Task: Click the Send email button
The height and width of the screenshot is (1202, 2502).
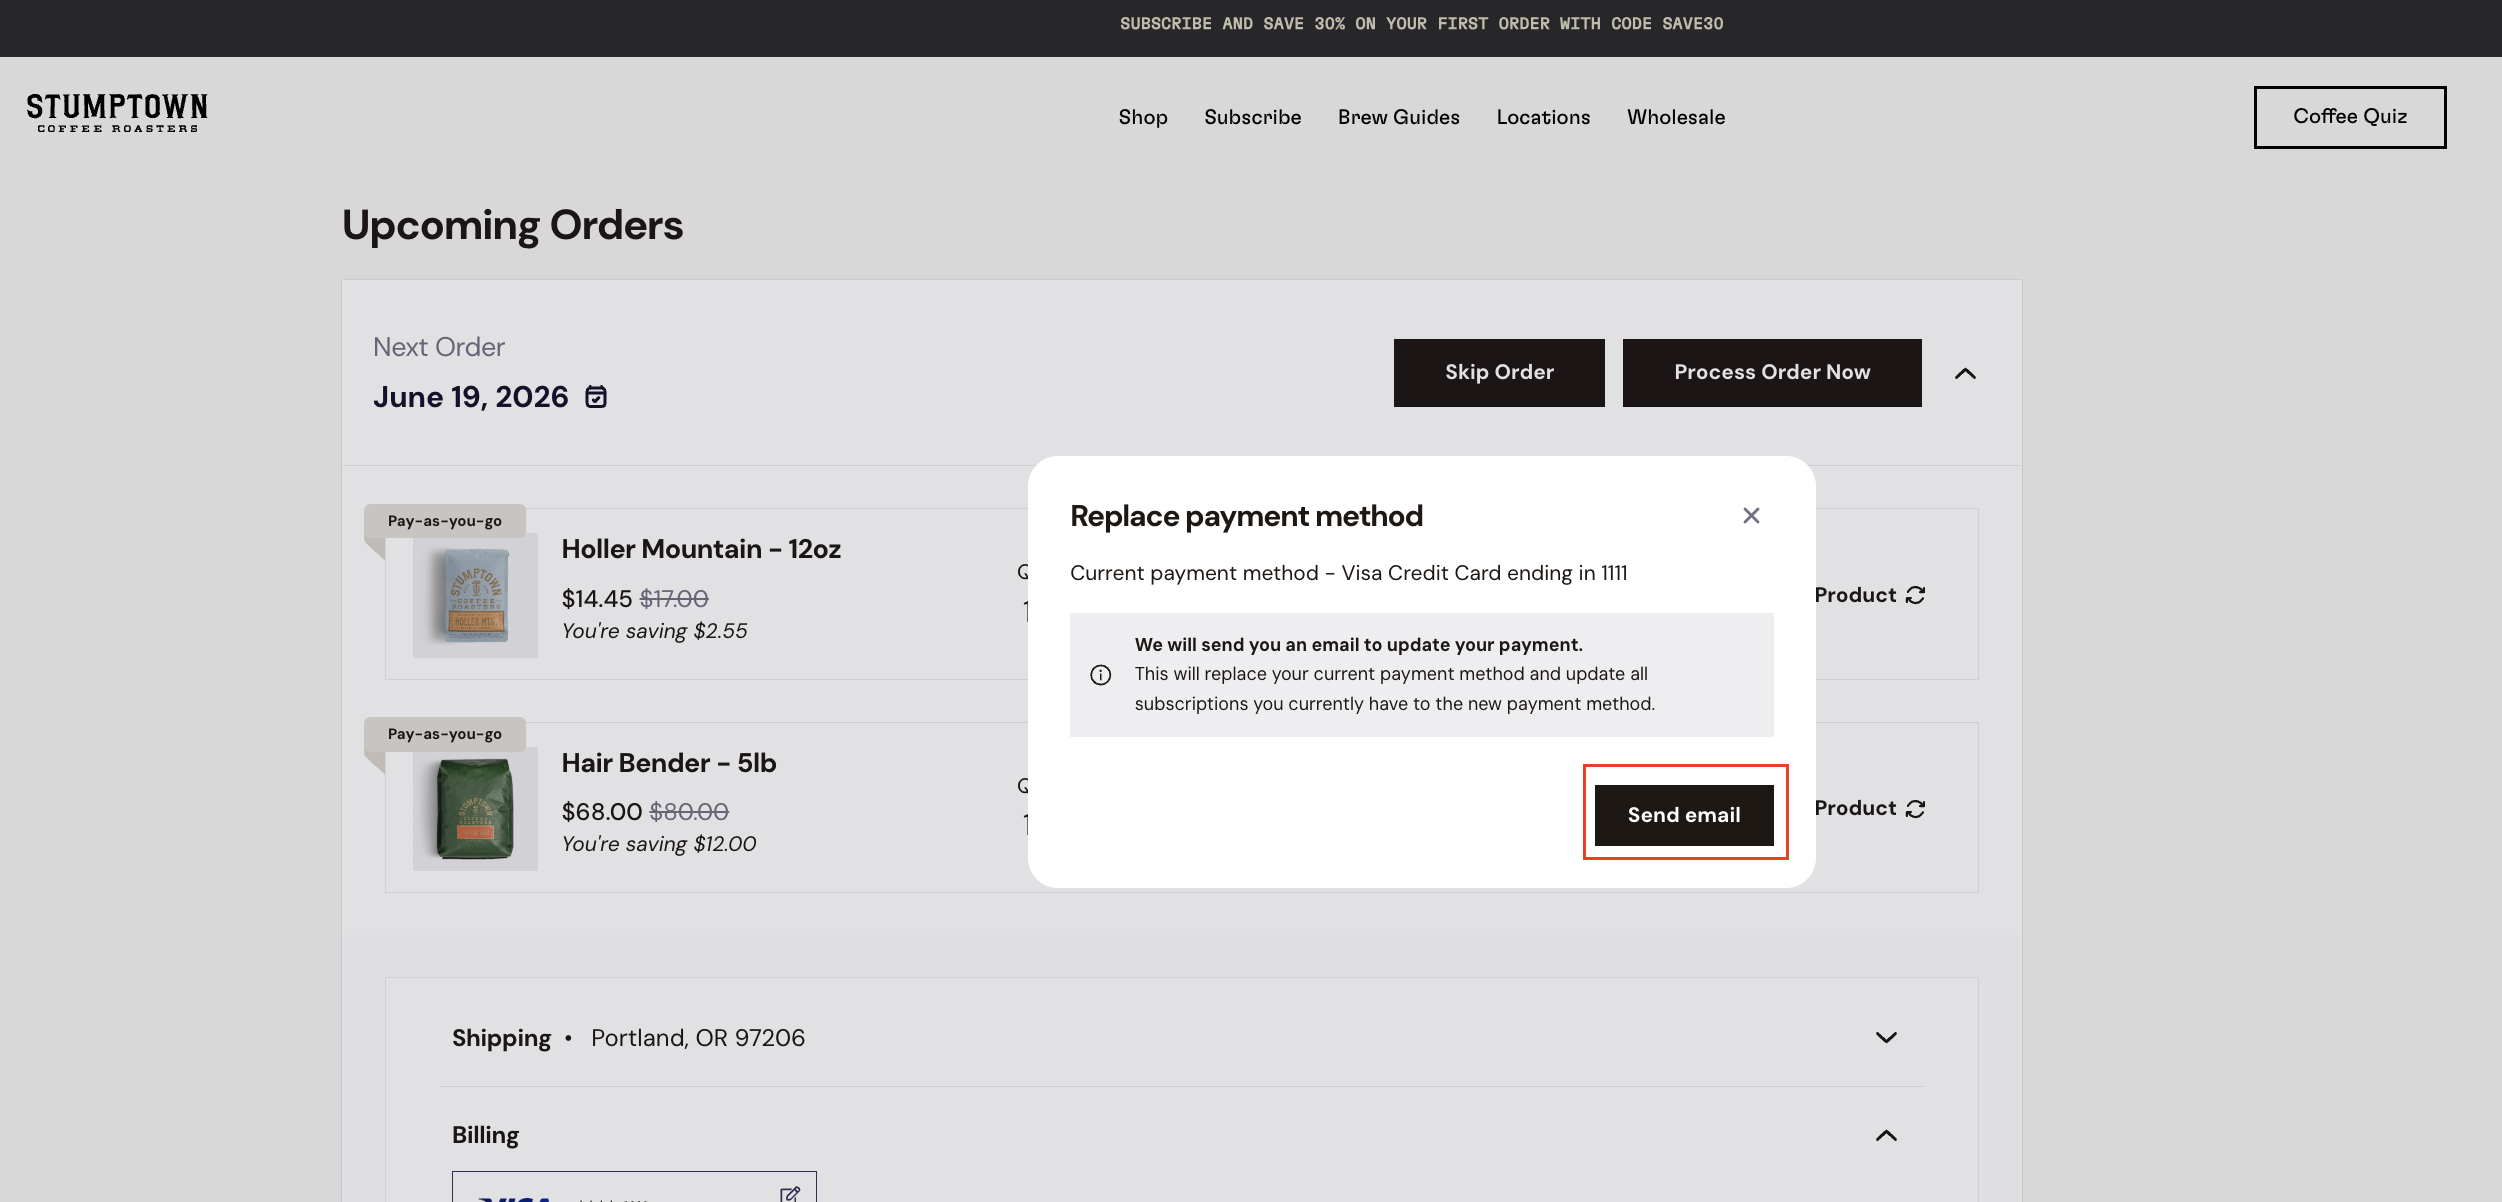Action: tap(1684, 815)
